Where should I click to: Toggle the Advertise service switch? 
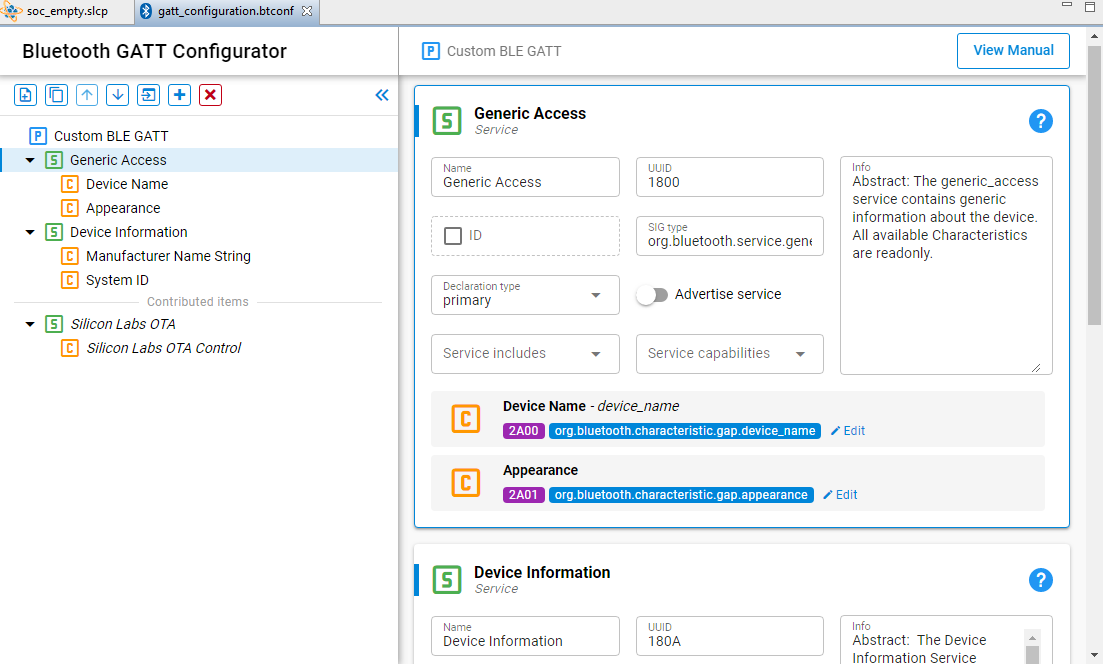point(653,294)
